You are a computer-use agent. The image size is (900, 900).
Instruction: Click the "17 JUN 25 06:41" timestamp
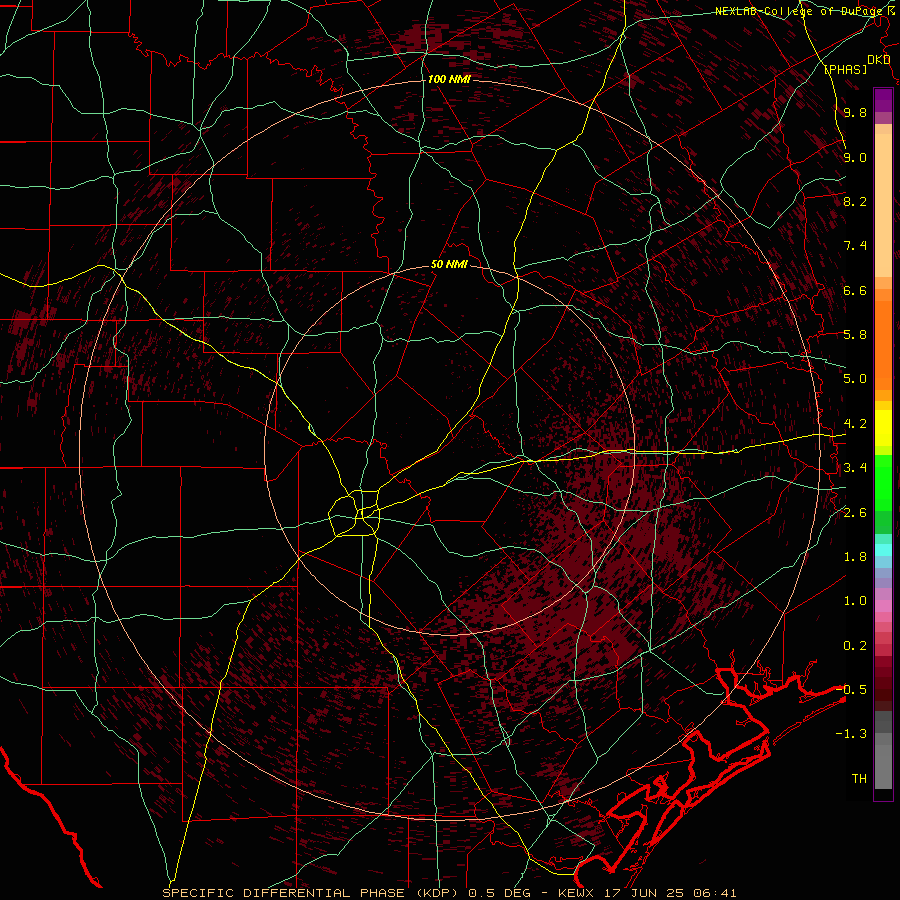[x=671, y=893]
